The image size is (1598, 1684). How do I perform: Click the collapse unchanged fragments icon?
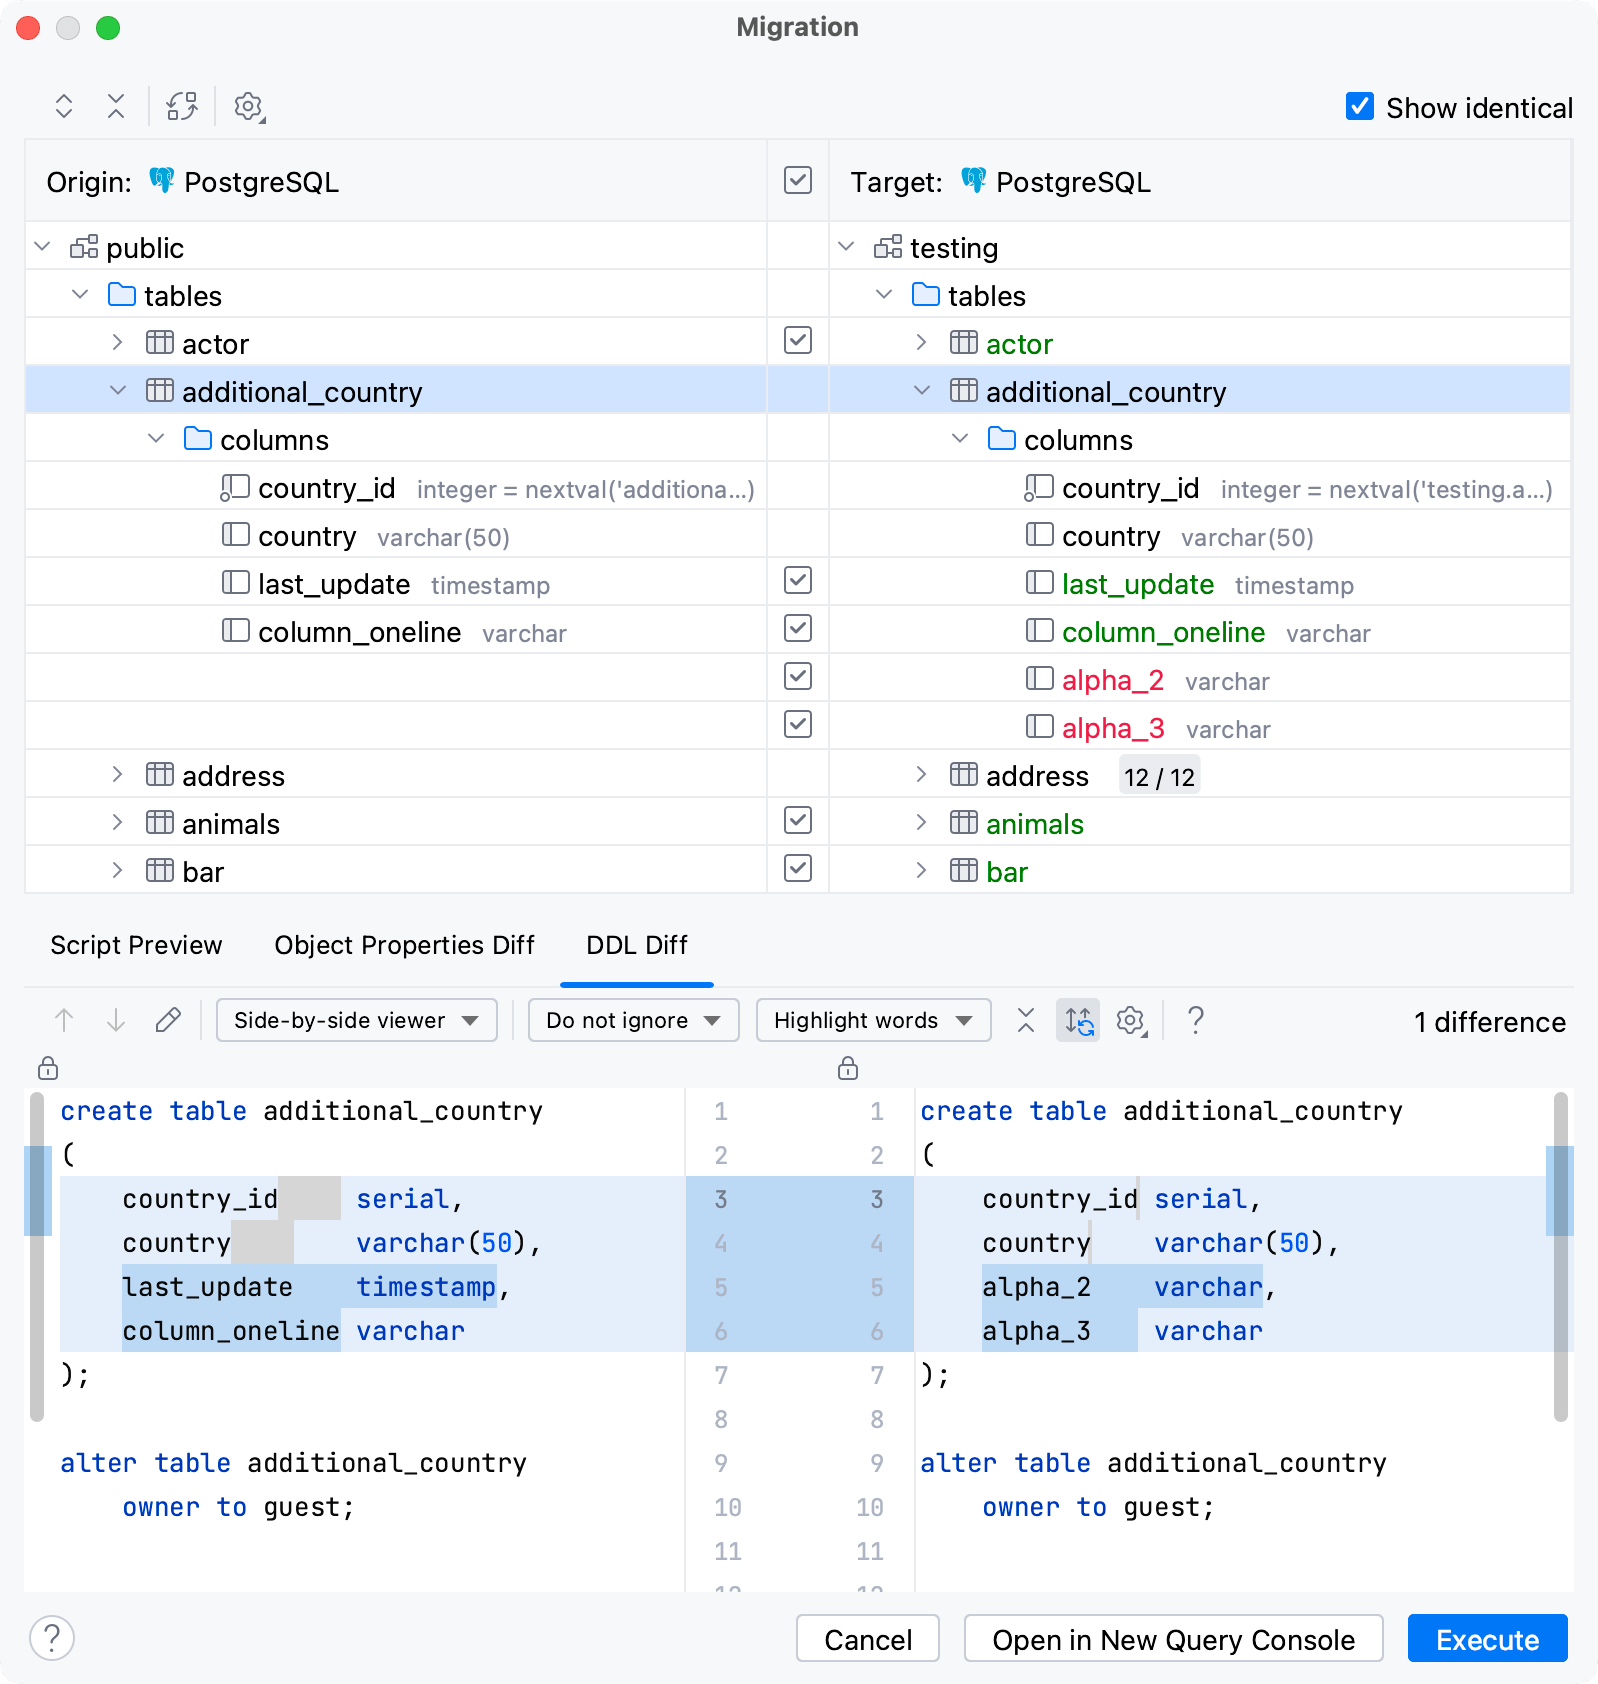1026,1020
